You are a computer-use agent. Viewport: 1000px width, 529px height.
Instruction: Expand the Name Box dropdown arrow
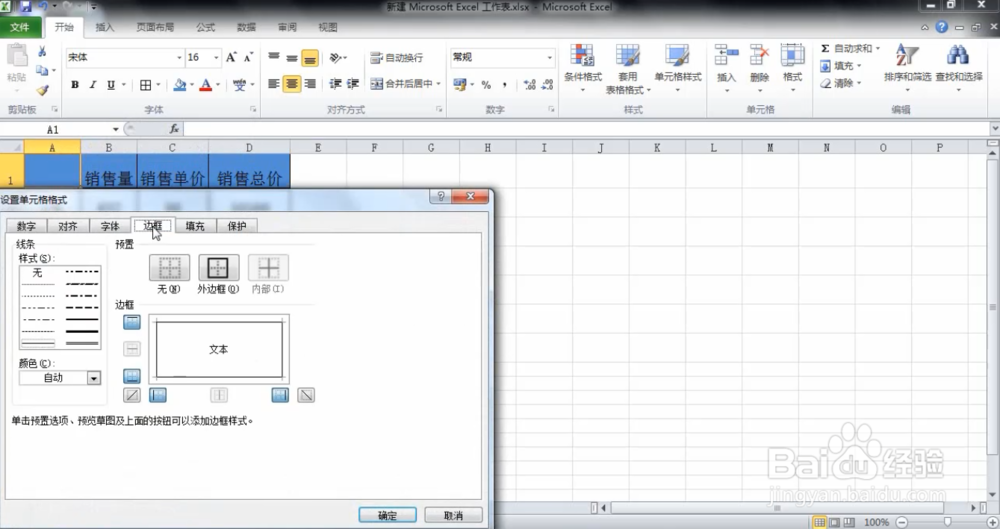[x=115, y=130]
